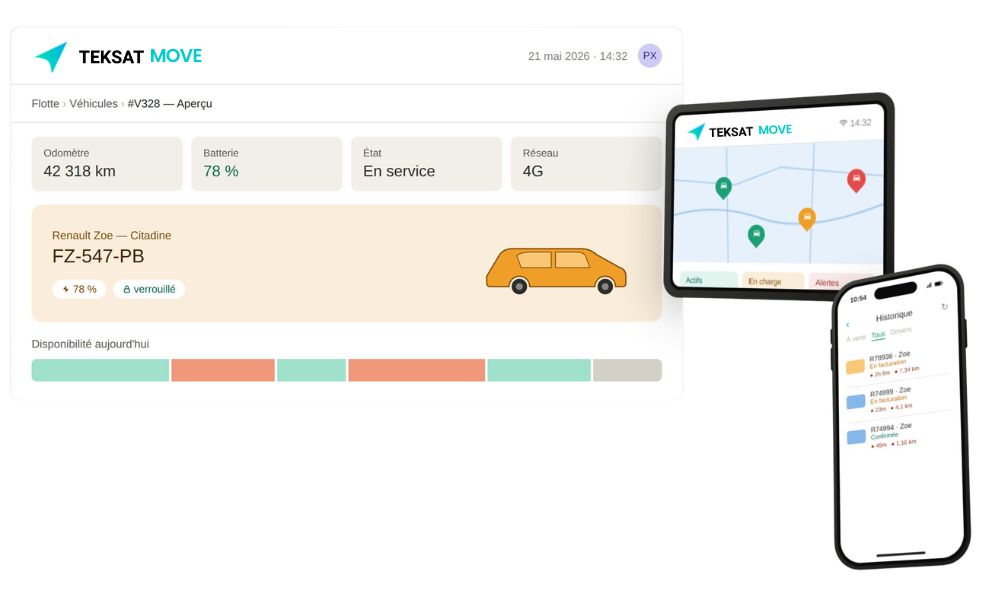Tap the blue thumbnail beside R74999
The image size is (1000, 590).
tap(856, 401)
